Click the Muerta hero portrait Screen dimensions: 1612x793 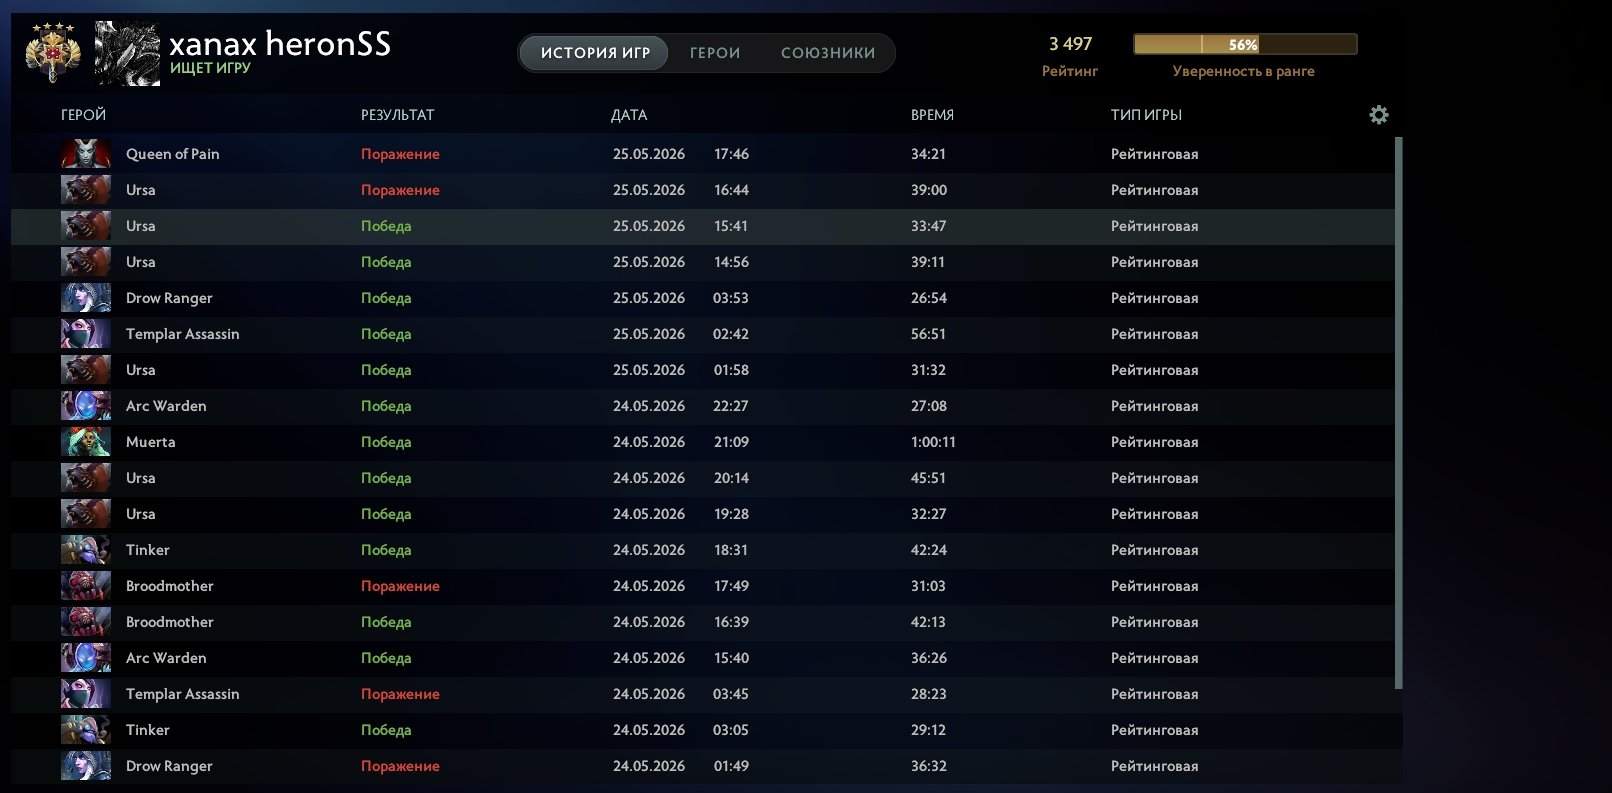tap(86, 442)
